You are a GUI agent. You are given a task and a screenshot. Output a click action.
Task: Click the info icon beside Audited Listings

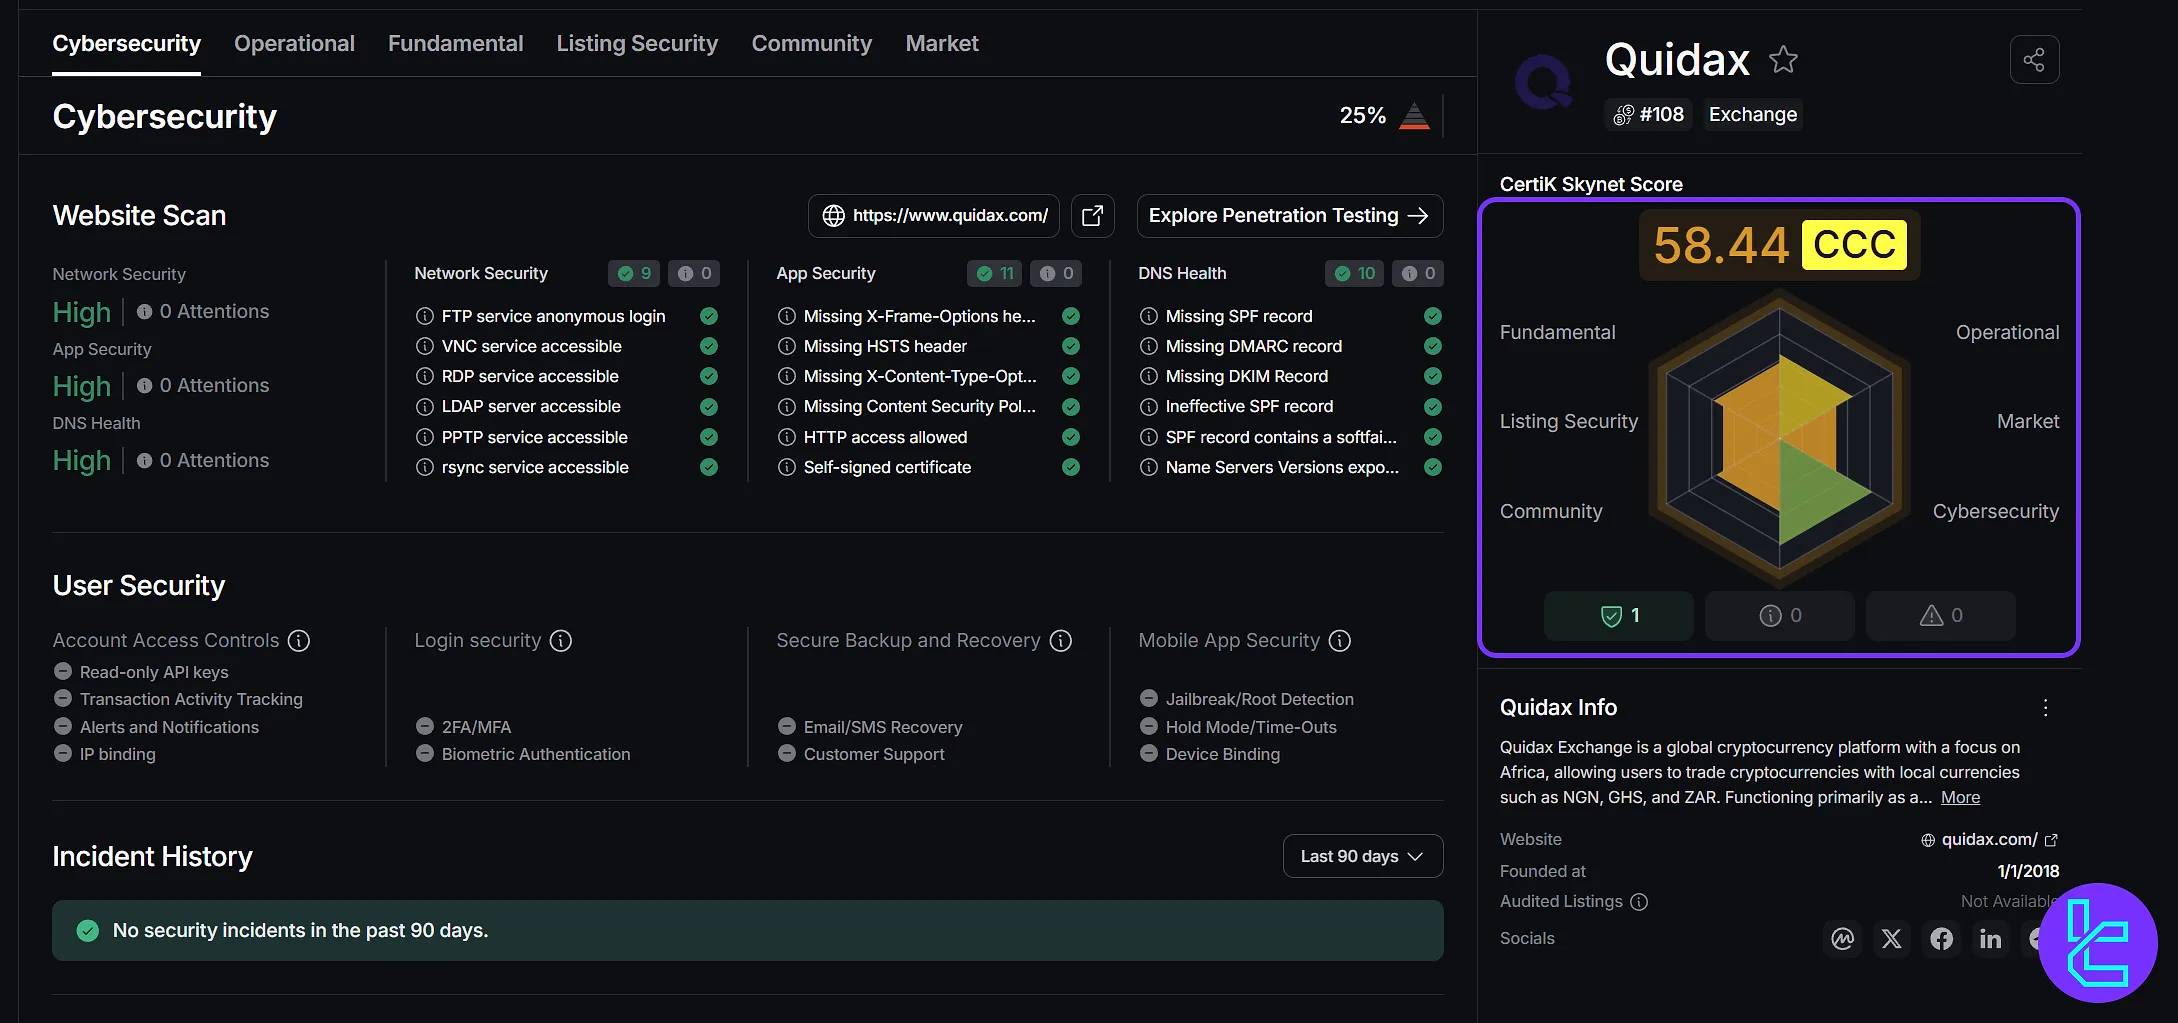tap(1639, 902)
